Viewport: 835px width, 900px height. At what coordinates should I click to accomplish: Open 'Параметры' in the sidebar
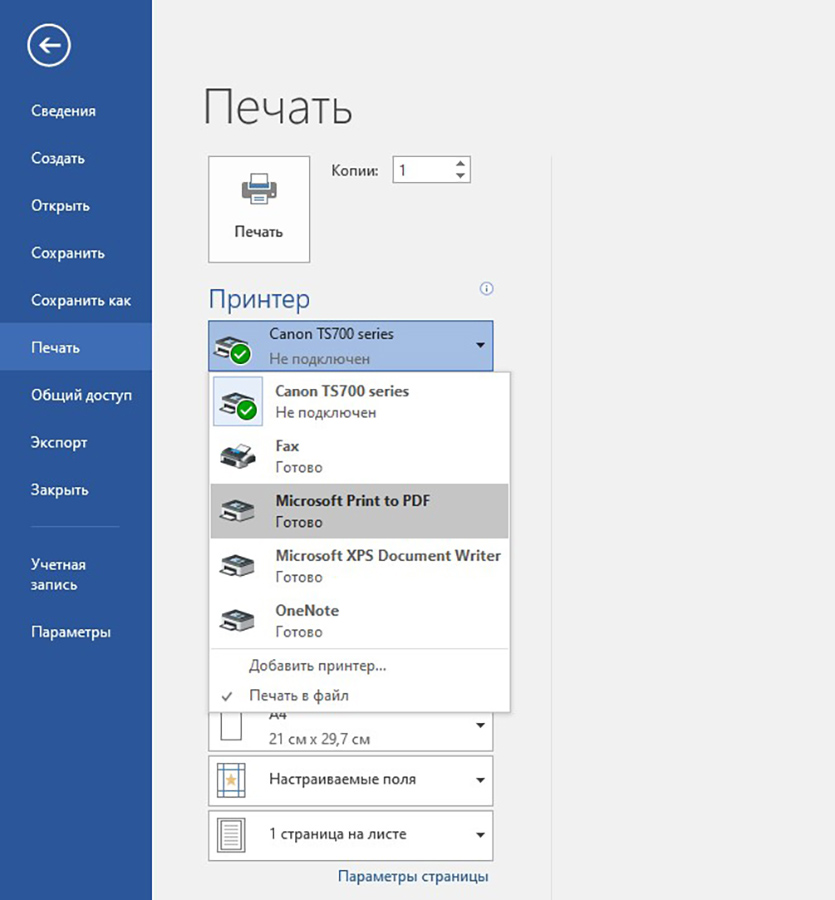click(x=71, y=632)
